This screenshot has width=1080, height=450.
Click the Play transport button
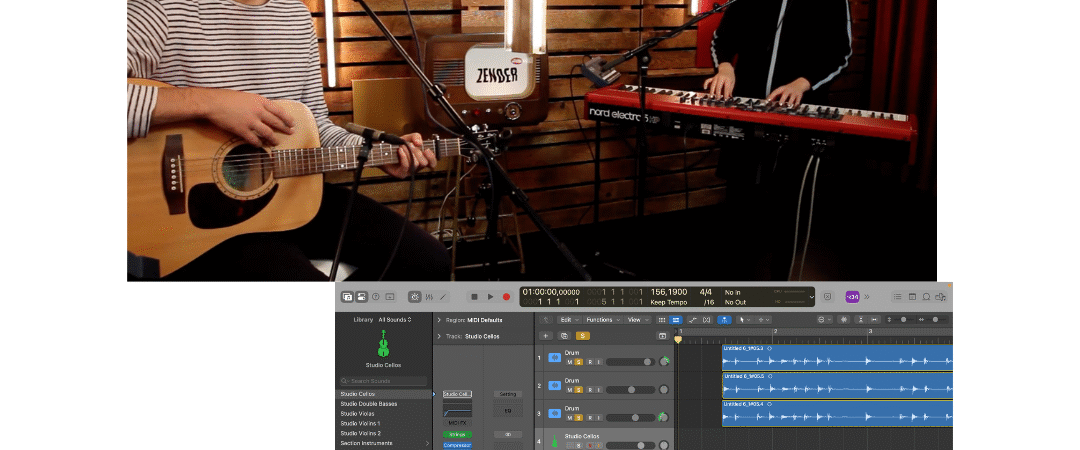coord(490,297)
